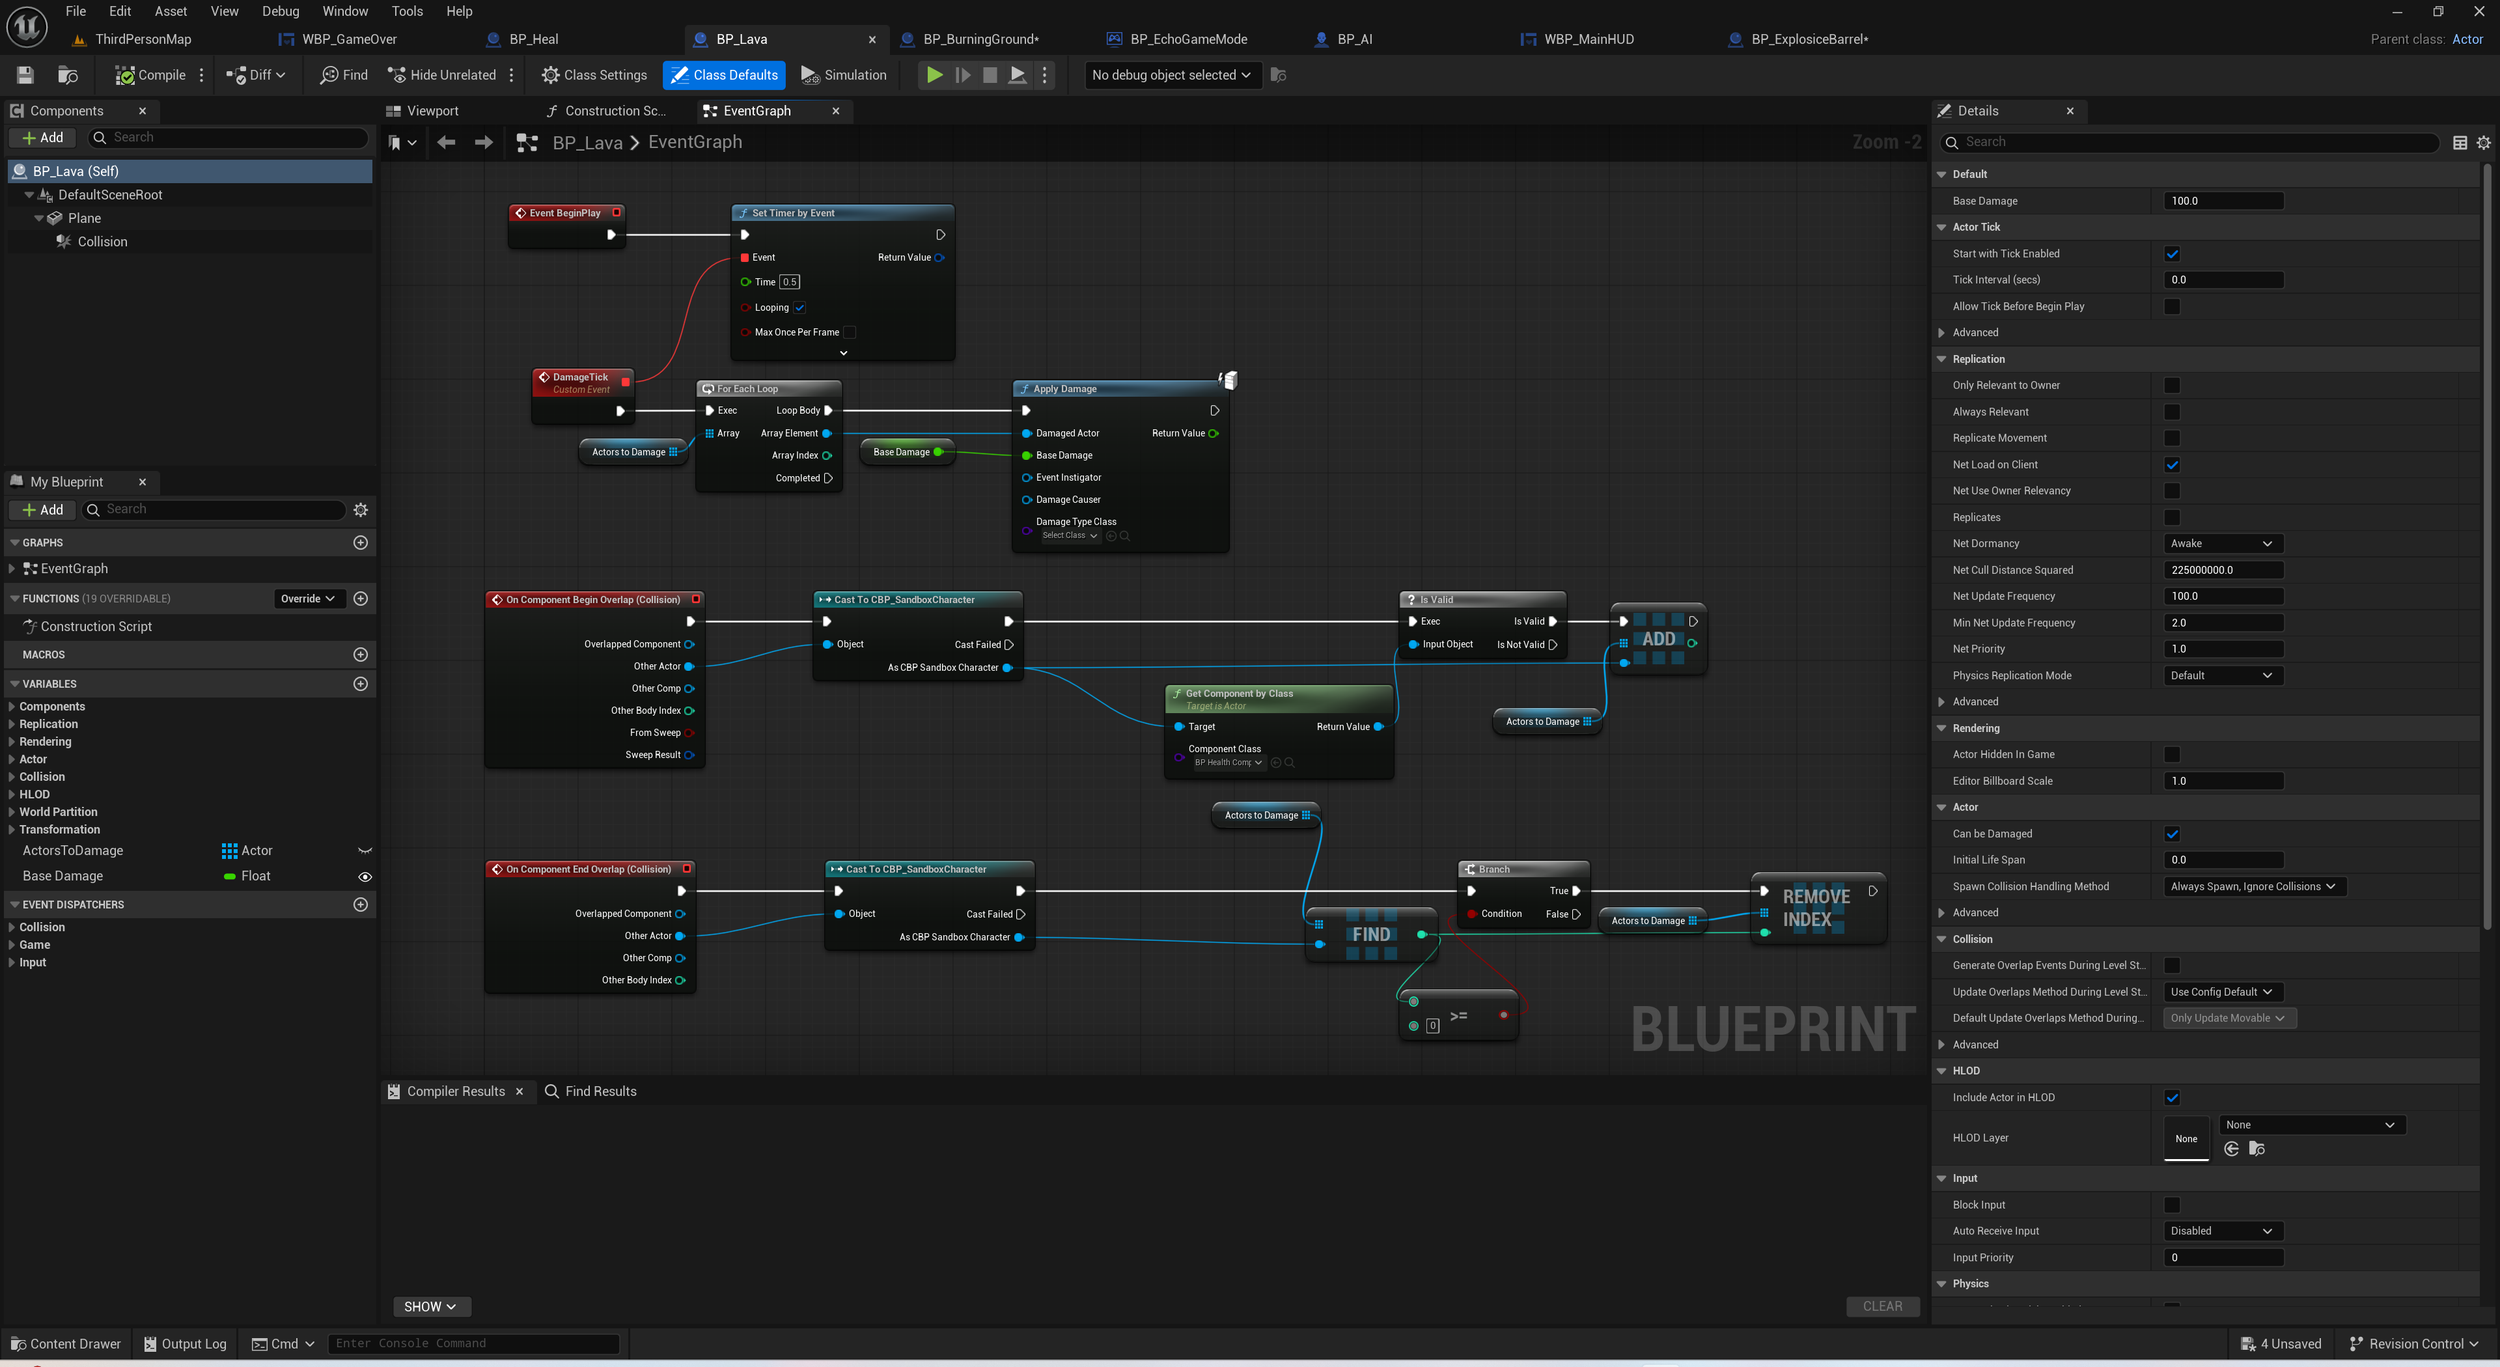
Task: Expand World Partition variable category
Action: click(x=11, y=812)
